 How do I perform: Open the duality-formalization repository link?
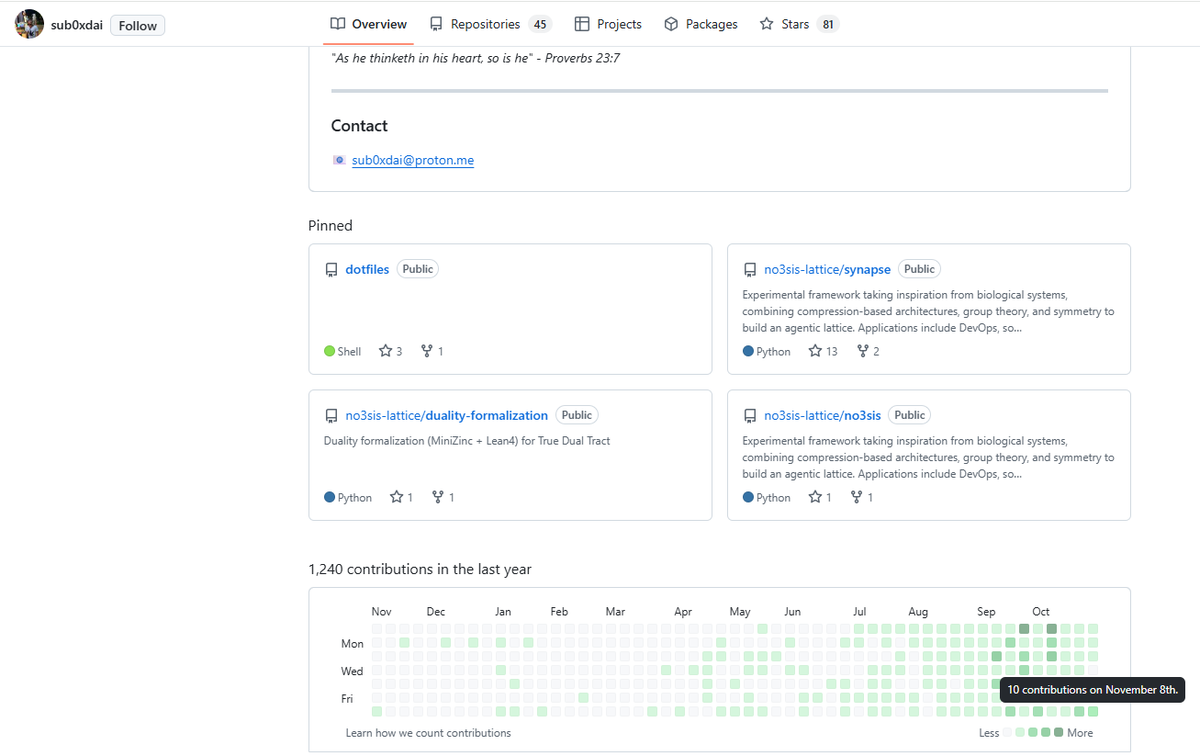[446, 415]
